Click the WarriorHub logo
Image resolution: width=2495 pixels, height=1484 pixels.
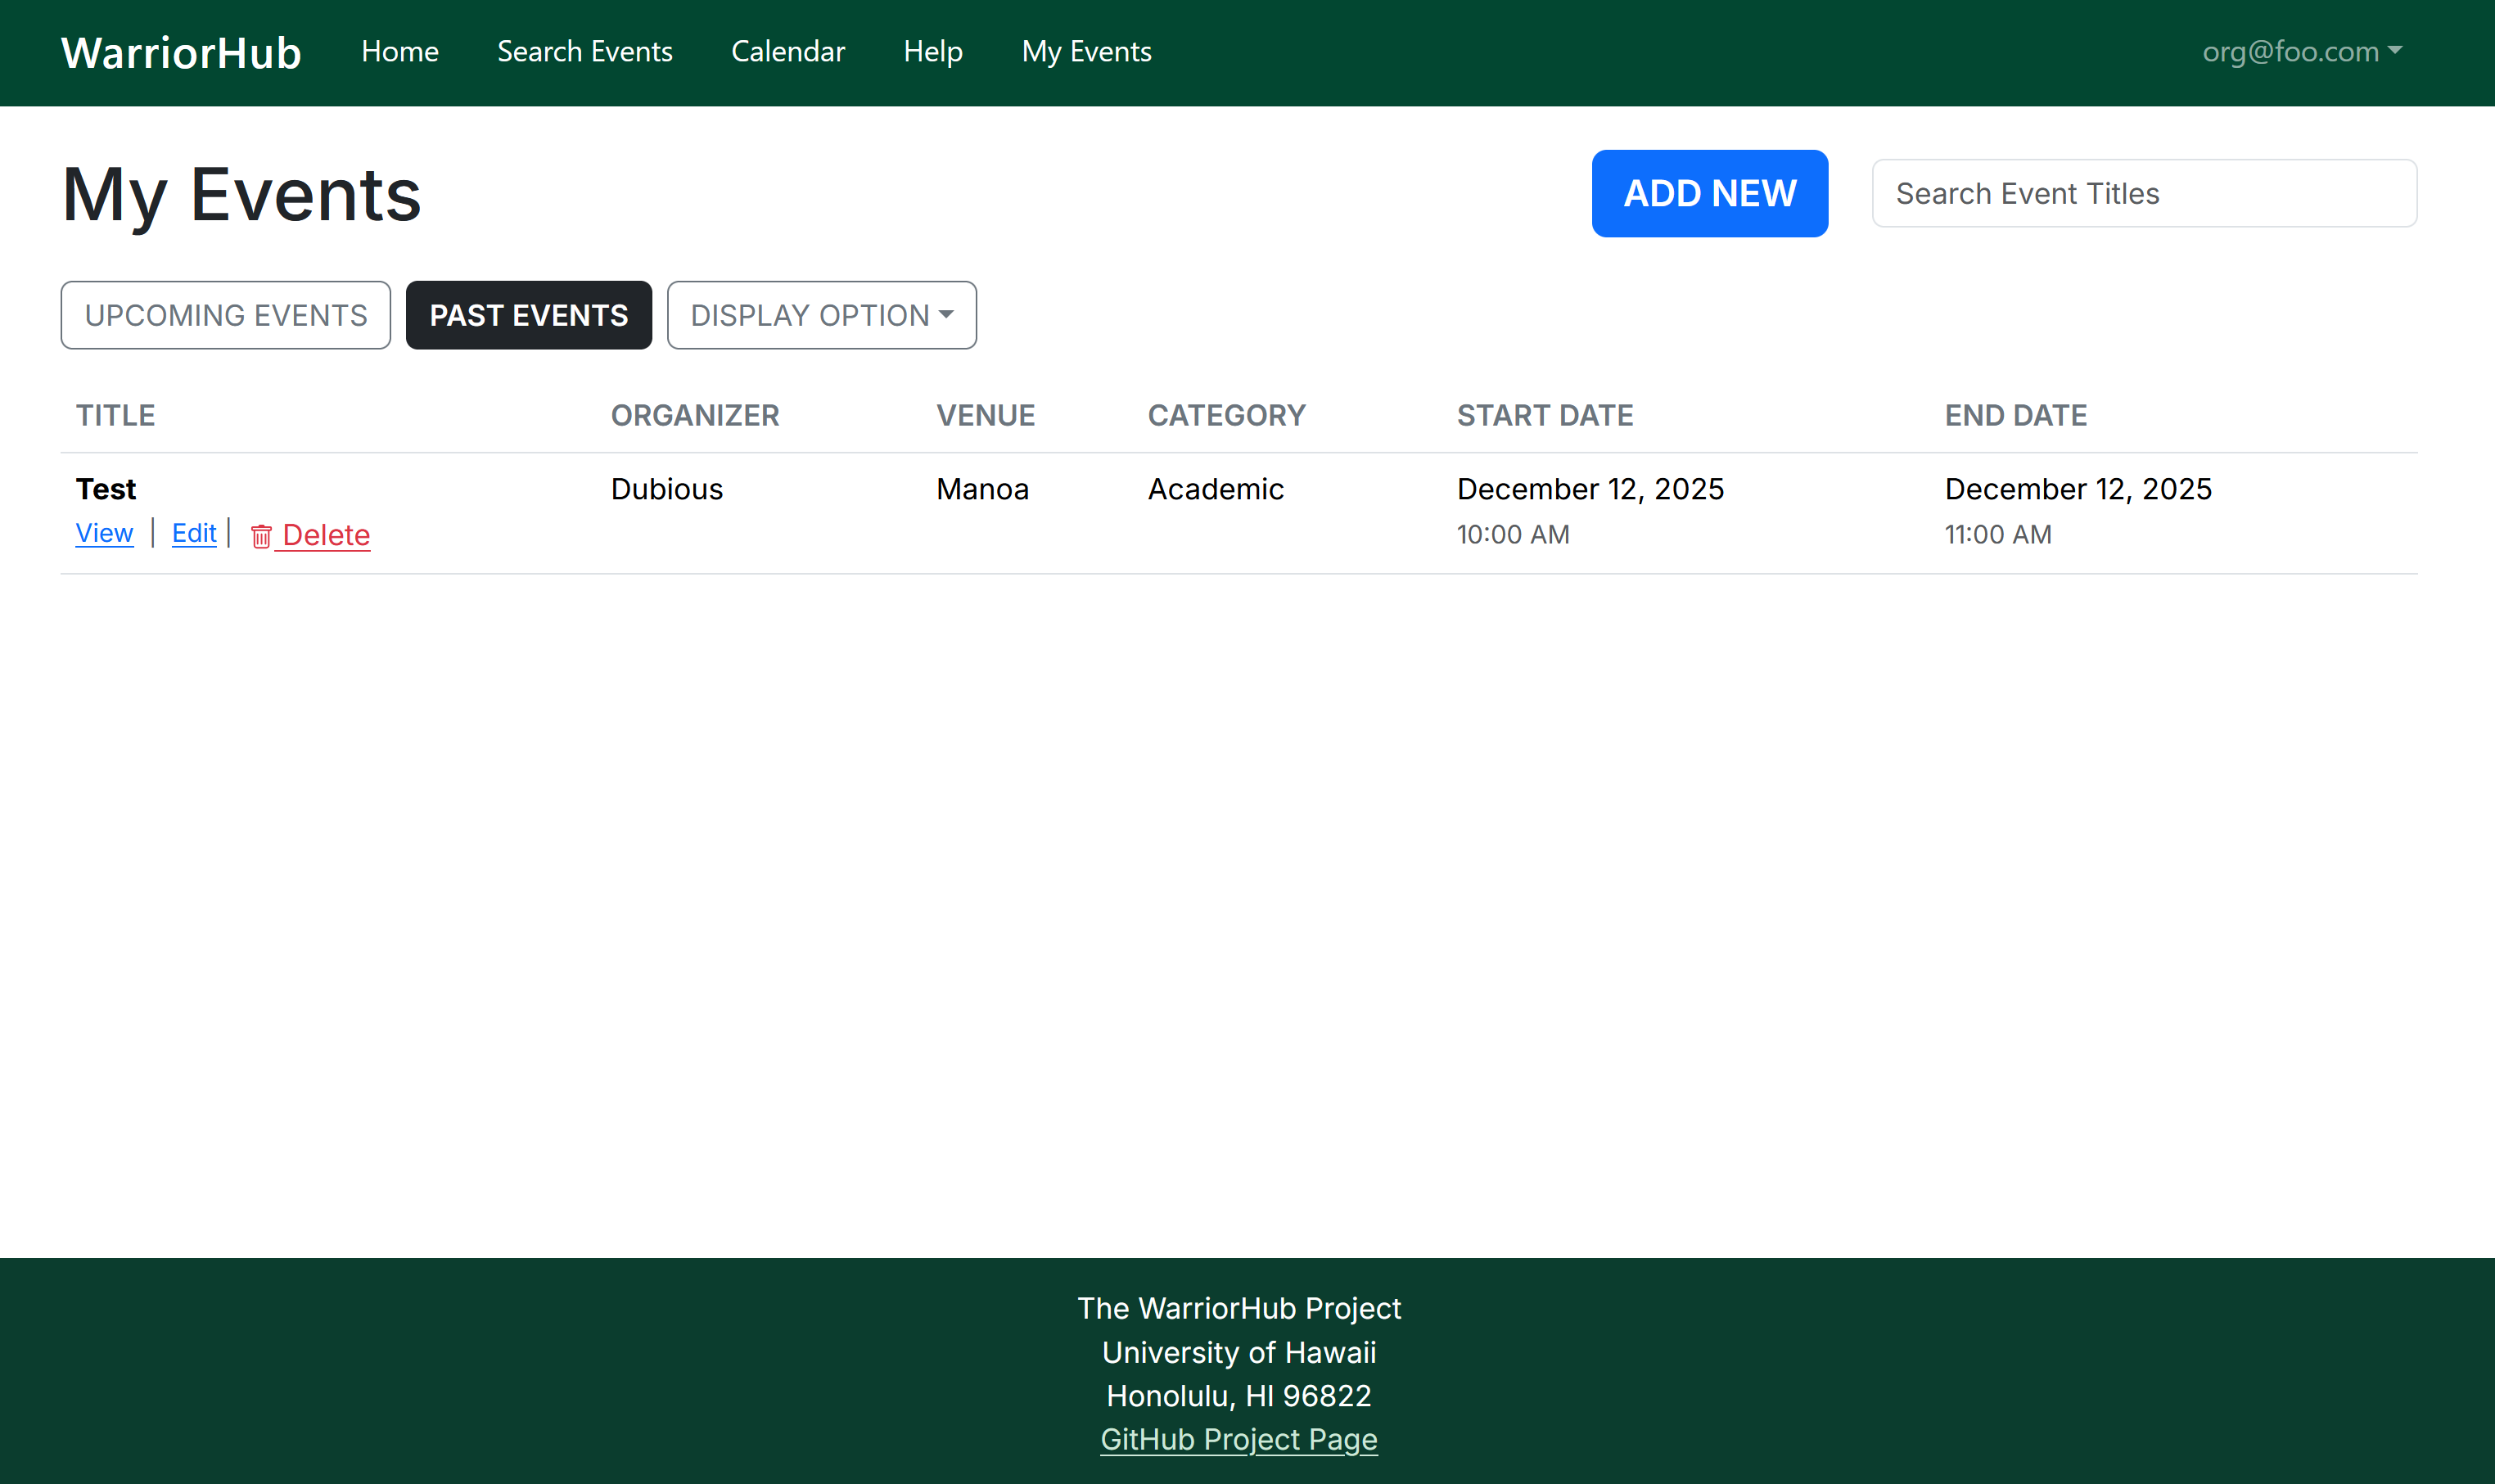tap(180, 51)
